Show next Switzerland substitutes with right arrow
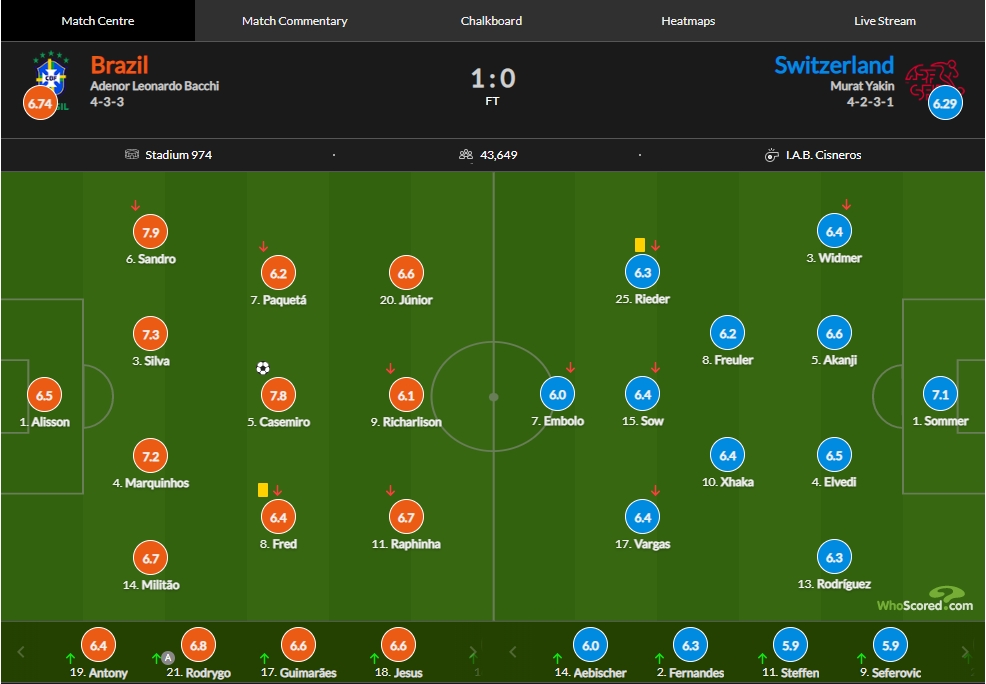 pyautogui.click(x=966, y=652)
